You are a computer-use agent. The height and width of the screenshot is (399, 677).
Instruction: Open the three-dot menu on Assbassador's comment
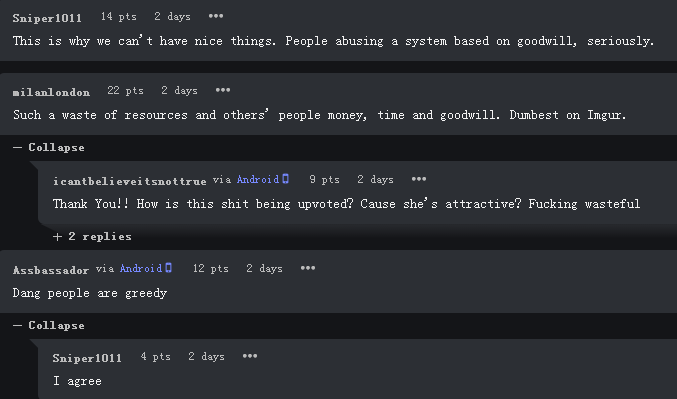pyautogui.click(x=308, y=268)
